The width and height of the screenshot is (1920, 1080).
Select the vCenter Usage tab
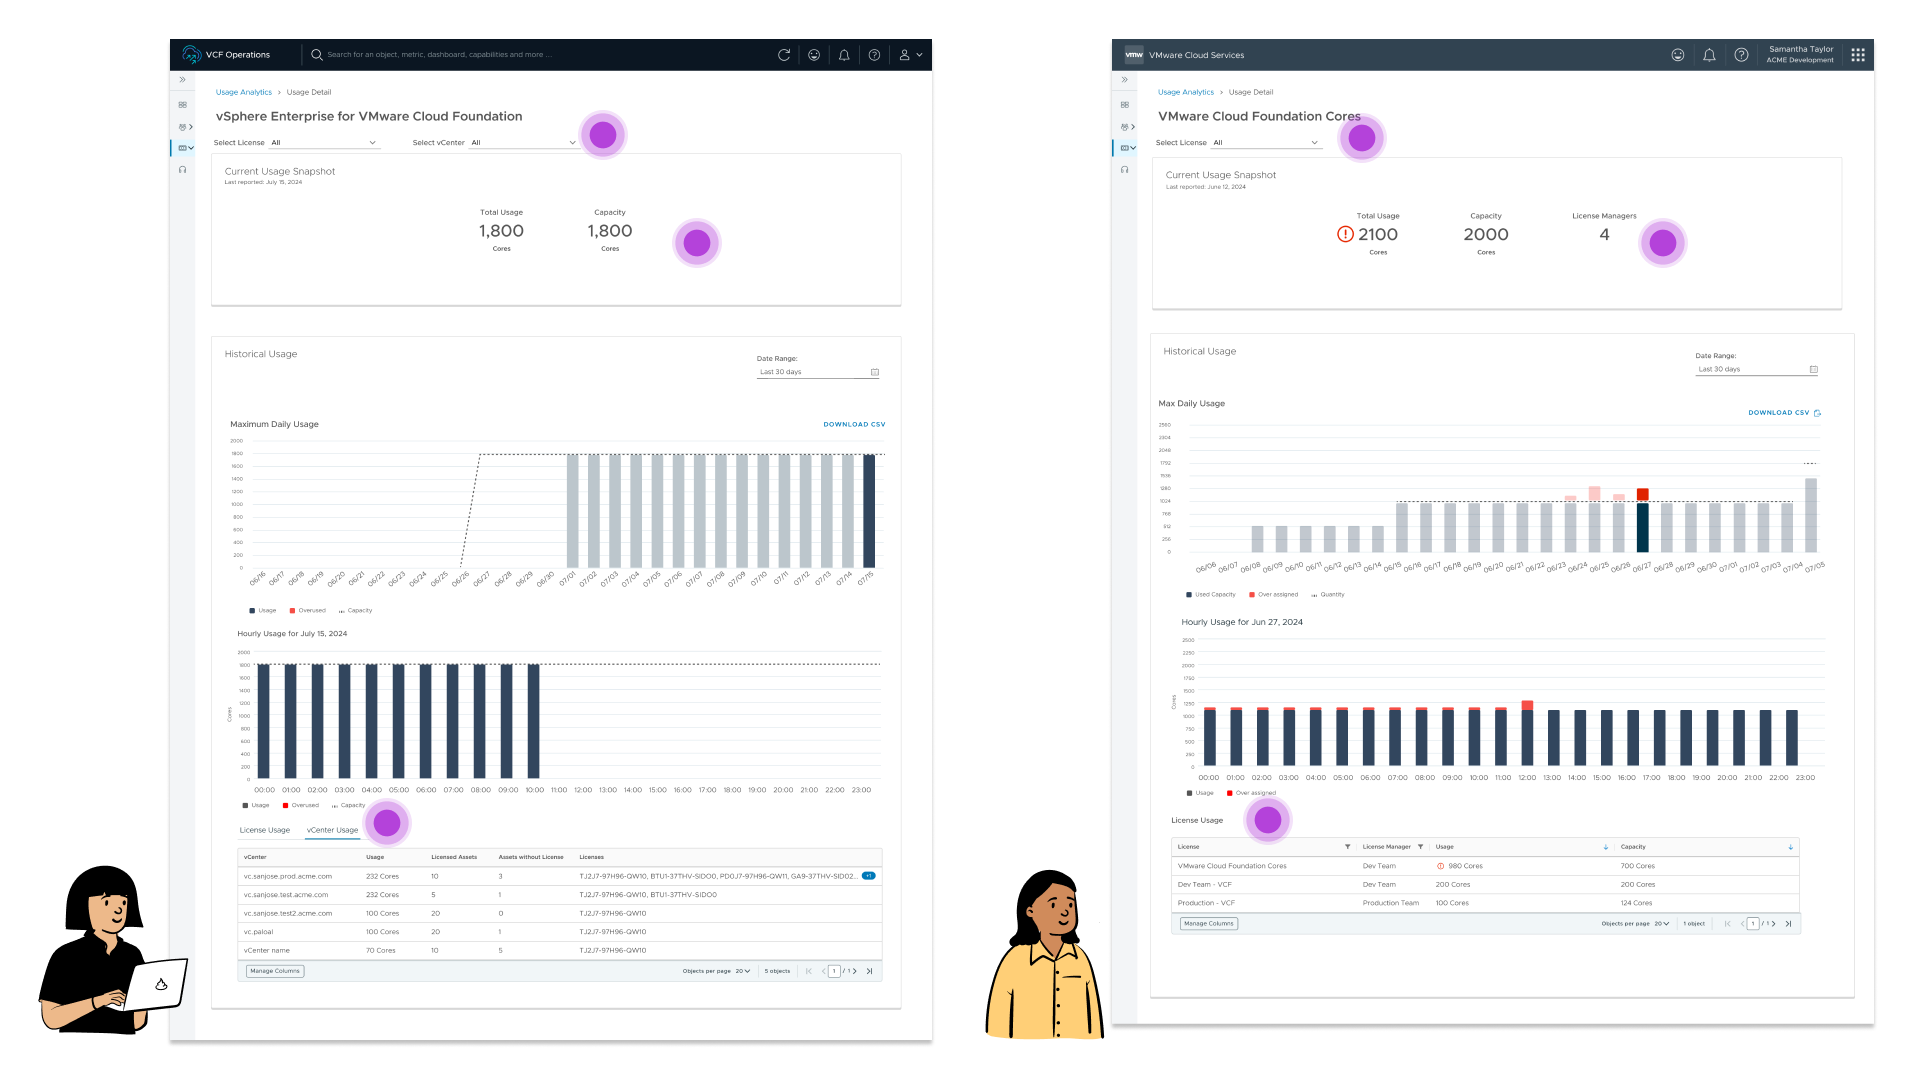point(332,830)
